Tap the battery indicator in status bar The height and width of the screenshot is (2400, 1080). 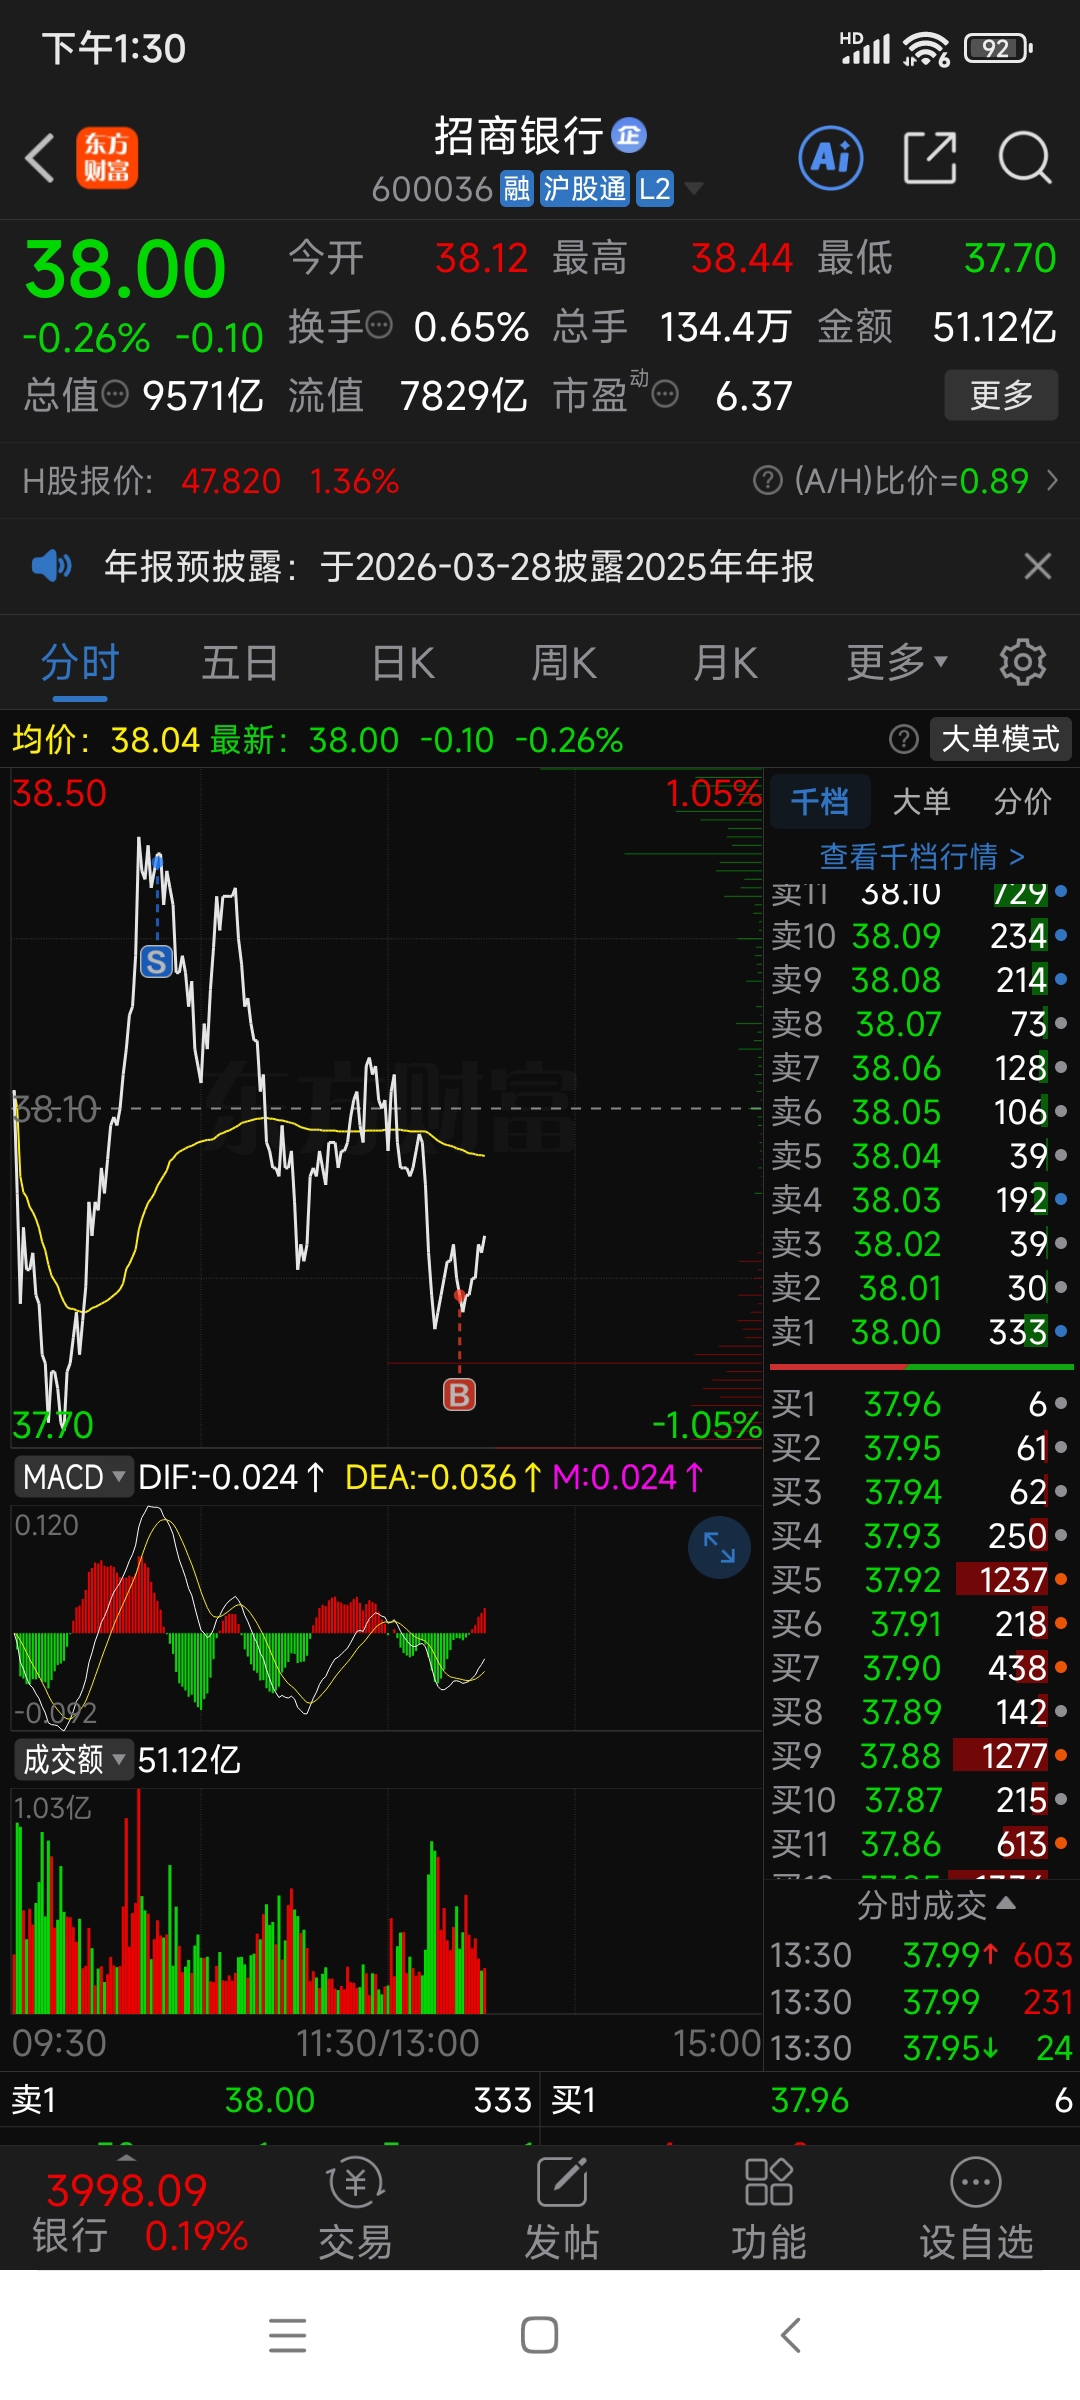(x=997, y=48)
